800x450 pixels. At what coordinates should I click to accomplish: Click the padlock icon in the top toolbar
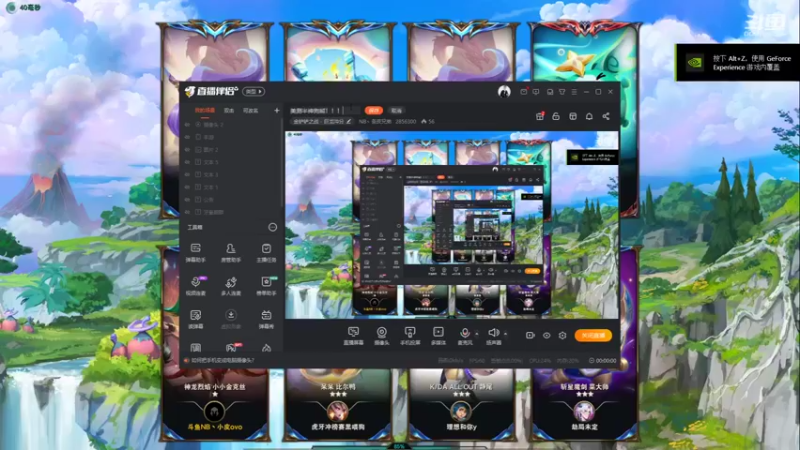(556, 116)
